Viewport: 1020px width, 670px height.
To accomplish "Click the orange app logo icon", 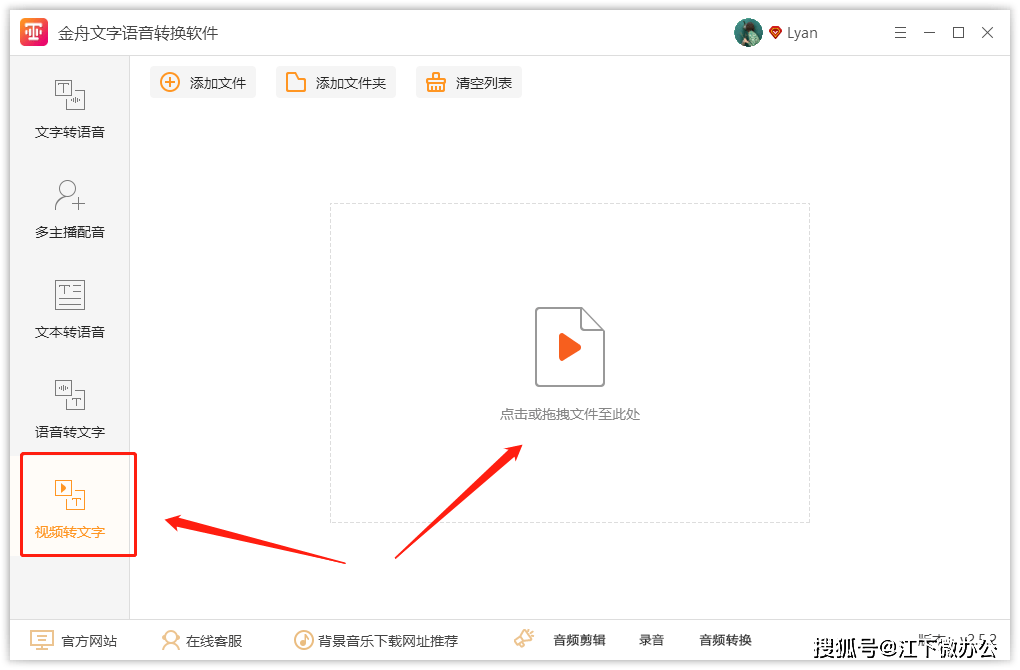I will coord(35,33).
